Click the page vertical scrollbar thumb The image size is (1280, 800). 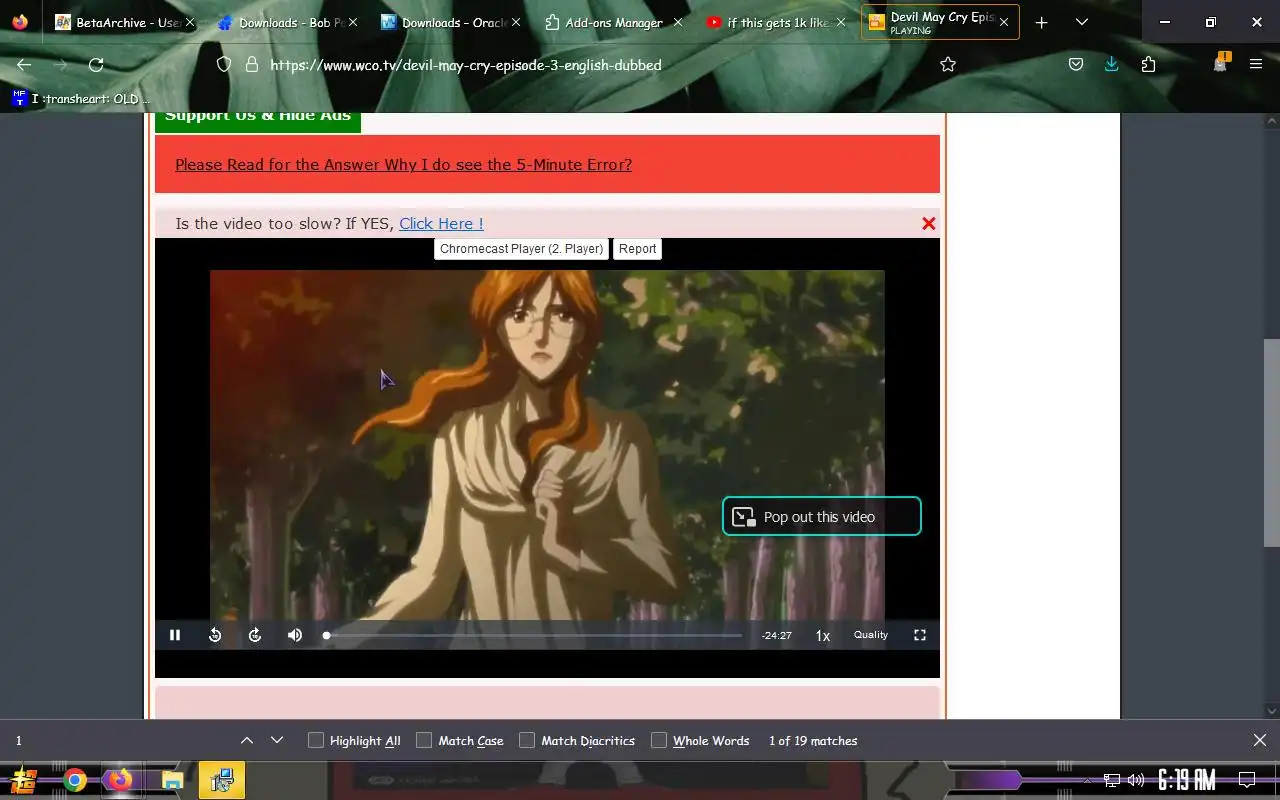pyautogui.click(x=1272, y=443)
